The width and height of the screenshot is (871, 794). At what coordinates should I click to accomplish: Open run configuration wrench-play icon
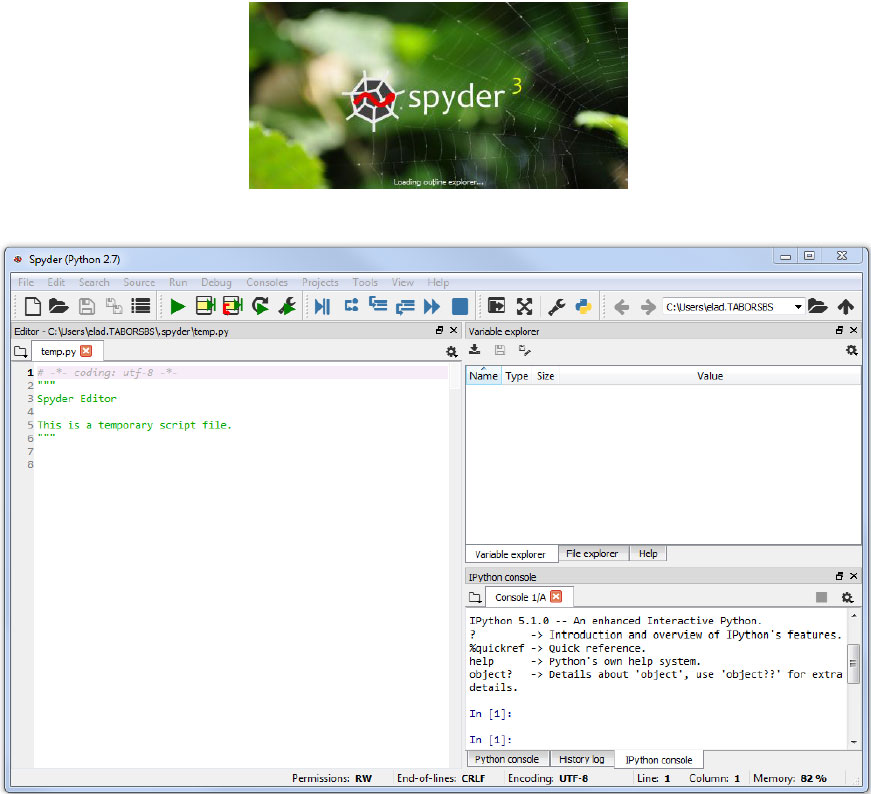[287, 306]
